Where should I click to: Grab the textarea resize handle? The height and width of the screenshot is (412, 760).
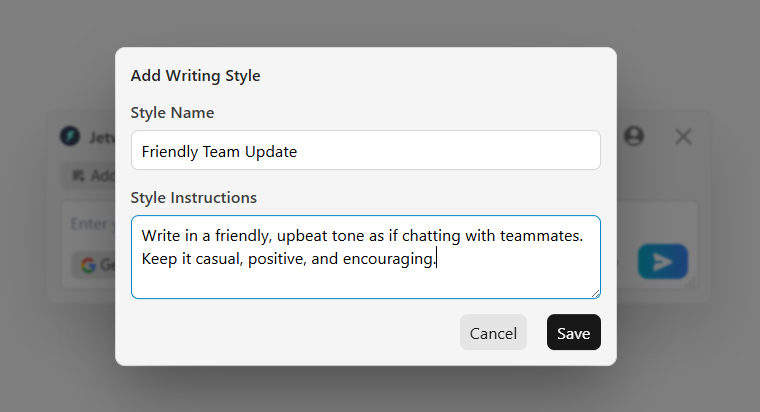coord(596,294)
